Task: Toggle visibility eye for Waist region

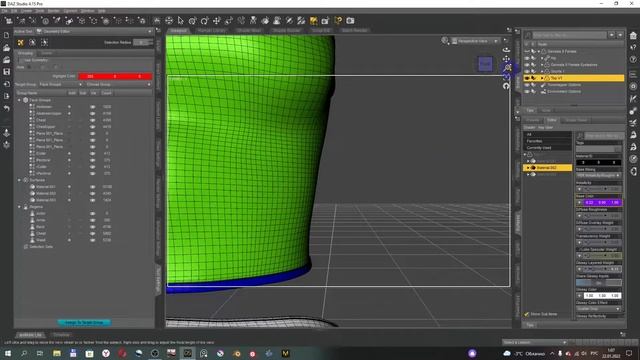Action: point(93,240)
